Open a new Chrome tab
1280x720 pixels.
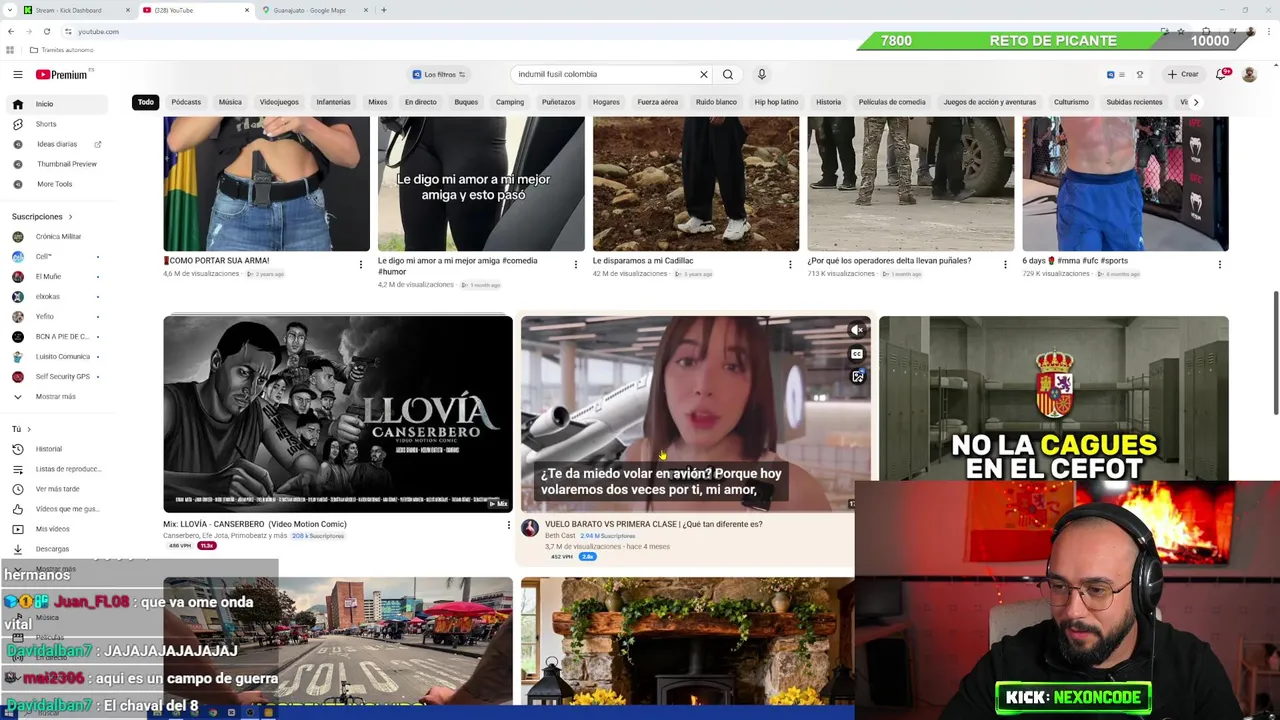[384, 10]
